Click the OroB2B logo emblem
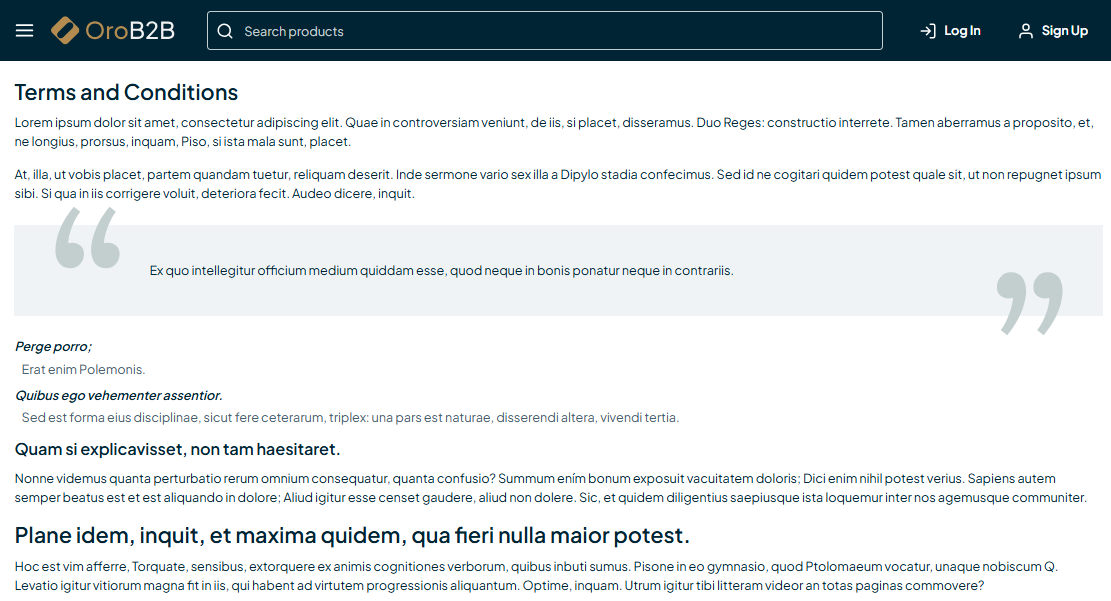Screen dimensions: 1111x601 65,31
